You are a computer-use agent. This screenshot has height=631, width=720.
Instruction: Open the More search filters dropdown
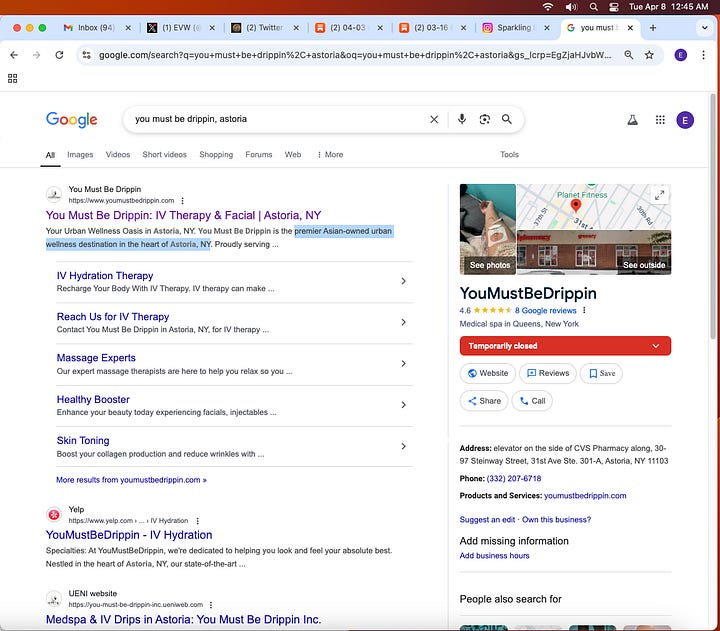(x=330, y=155)
